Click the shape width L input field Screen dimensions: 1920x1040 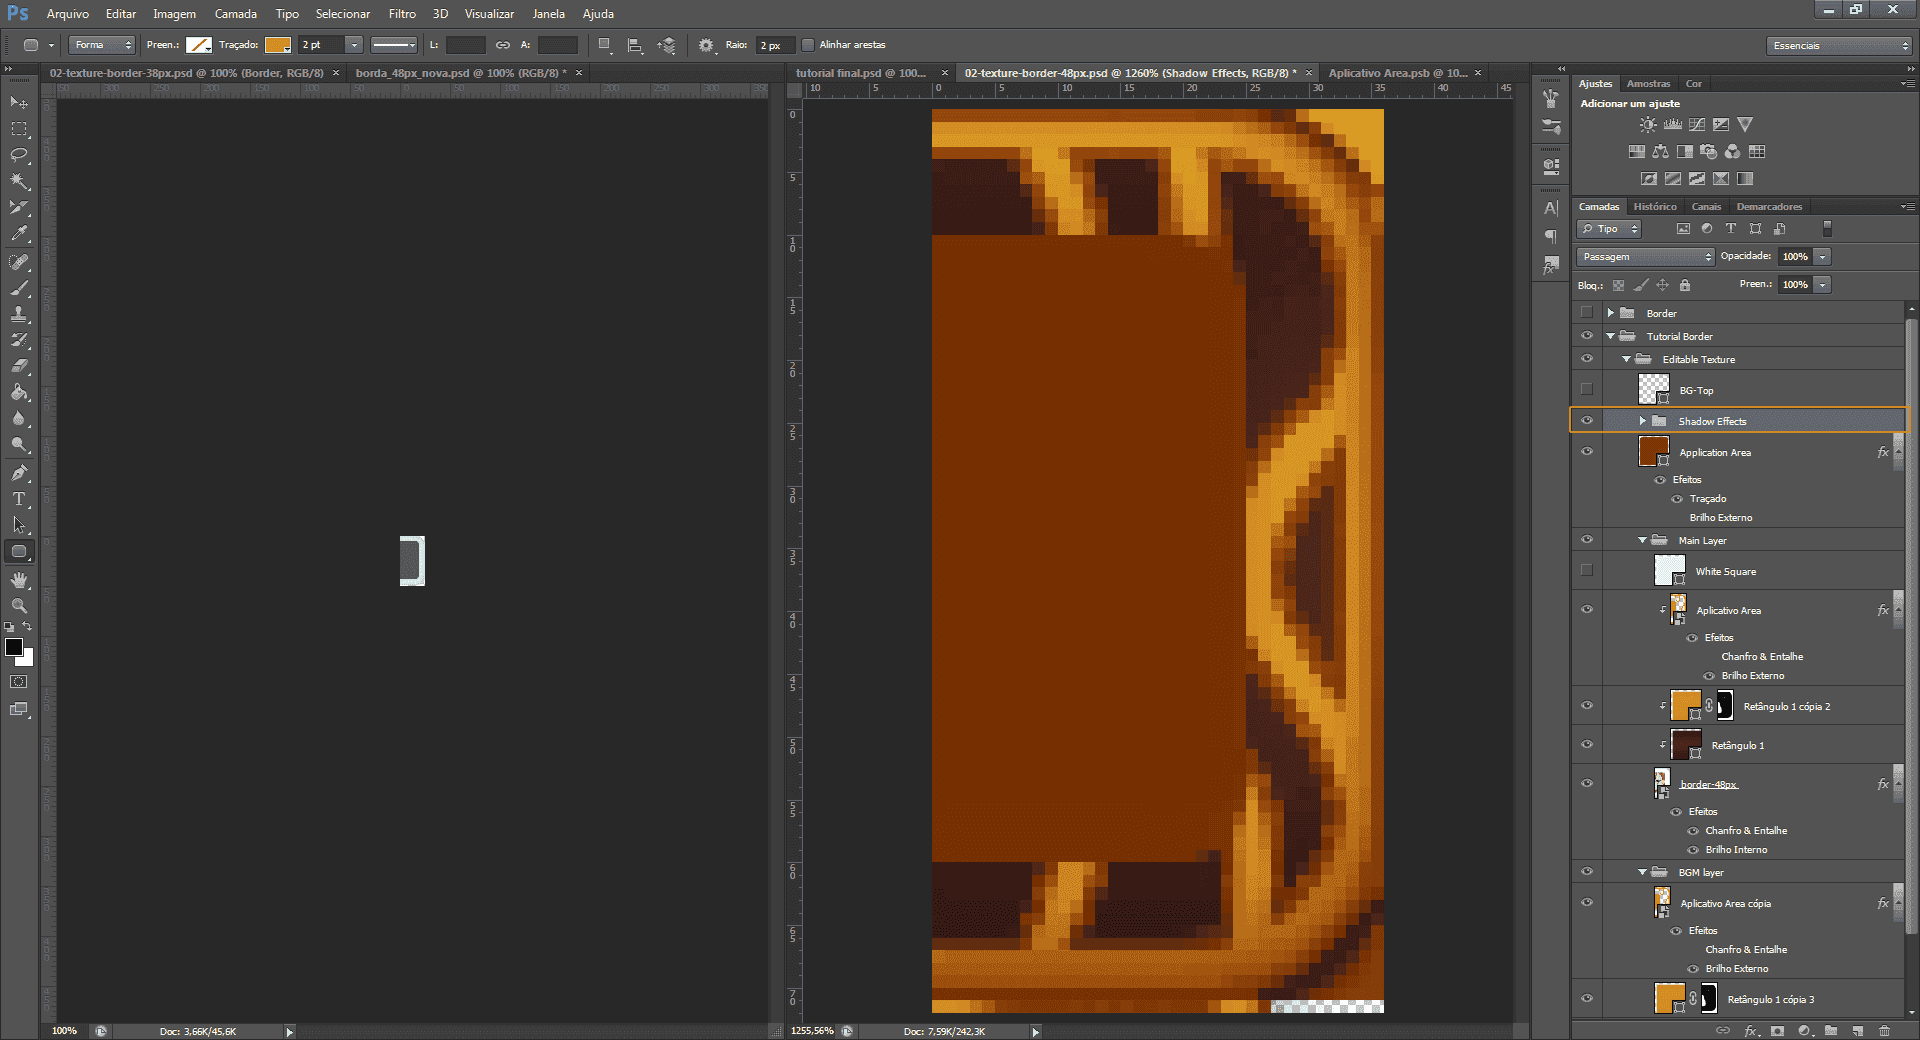click(x=465, y=45)
